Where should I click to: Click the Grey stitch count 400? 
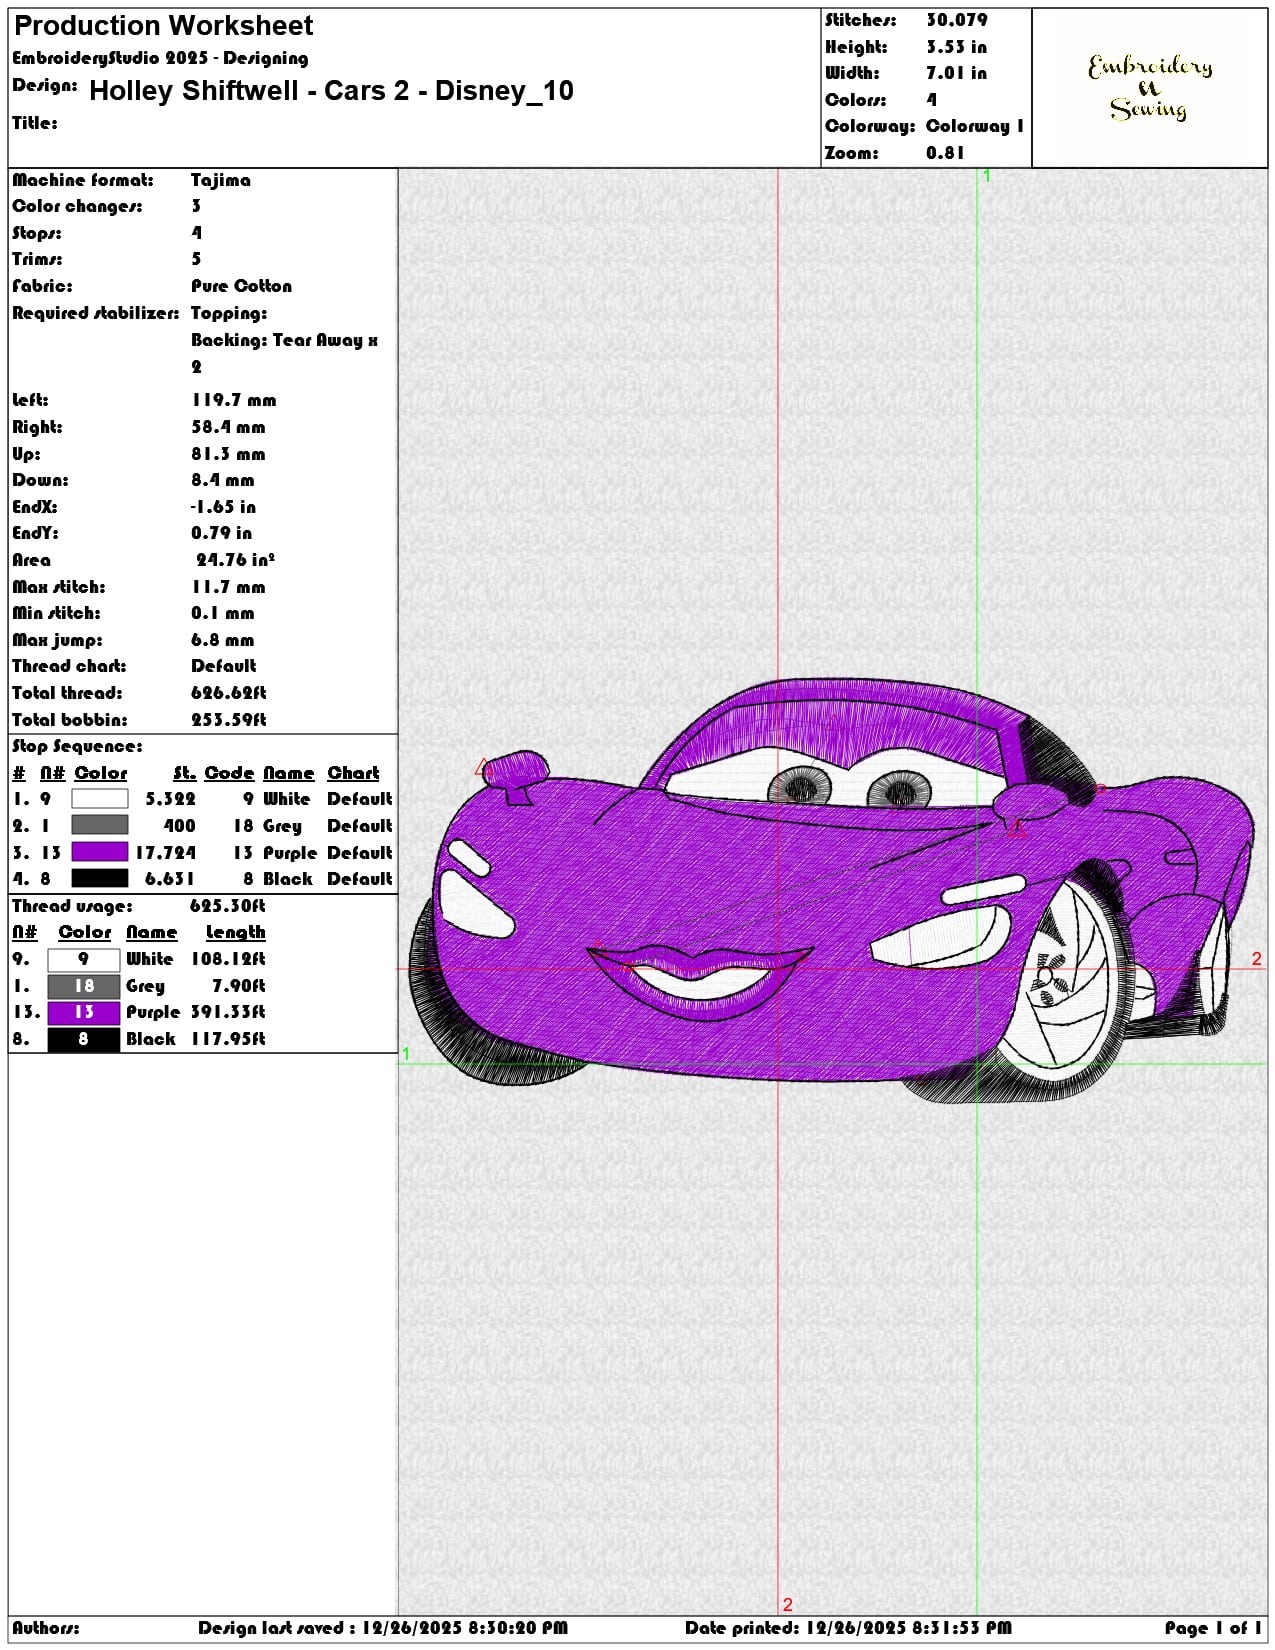(179, 826)
